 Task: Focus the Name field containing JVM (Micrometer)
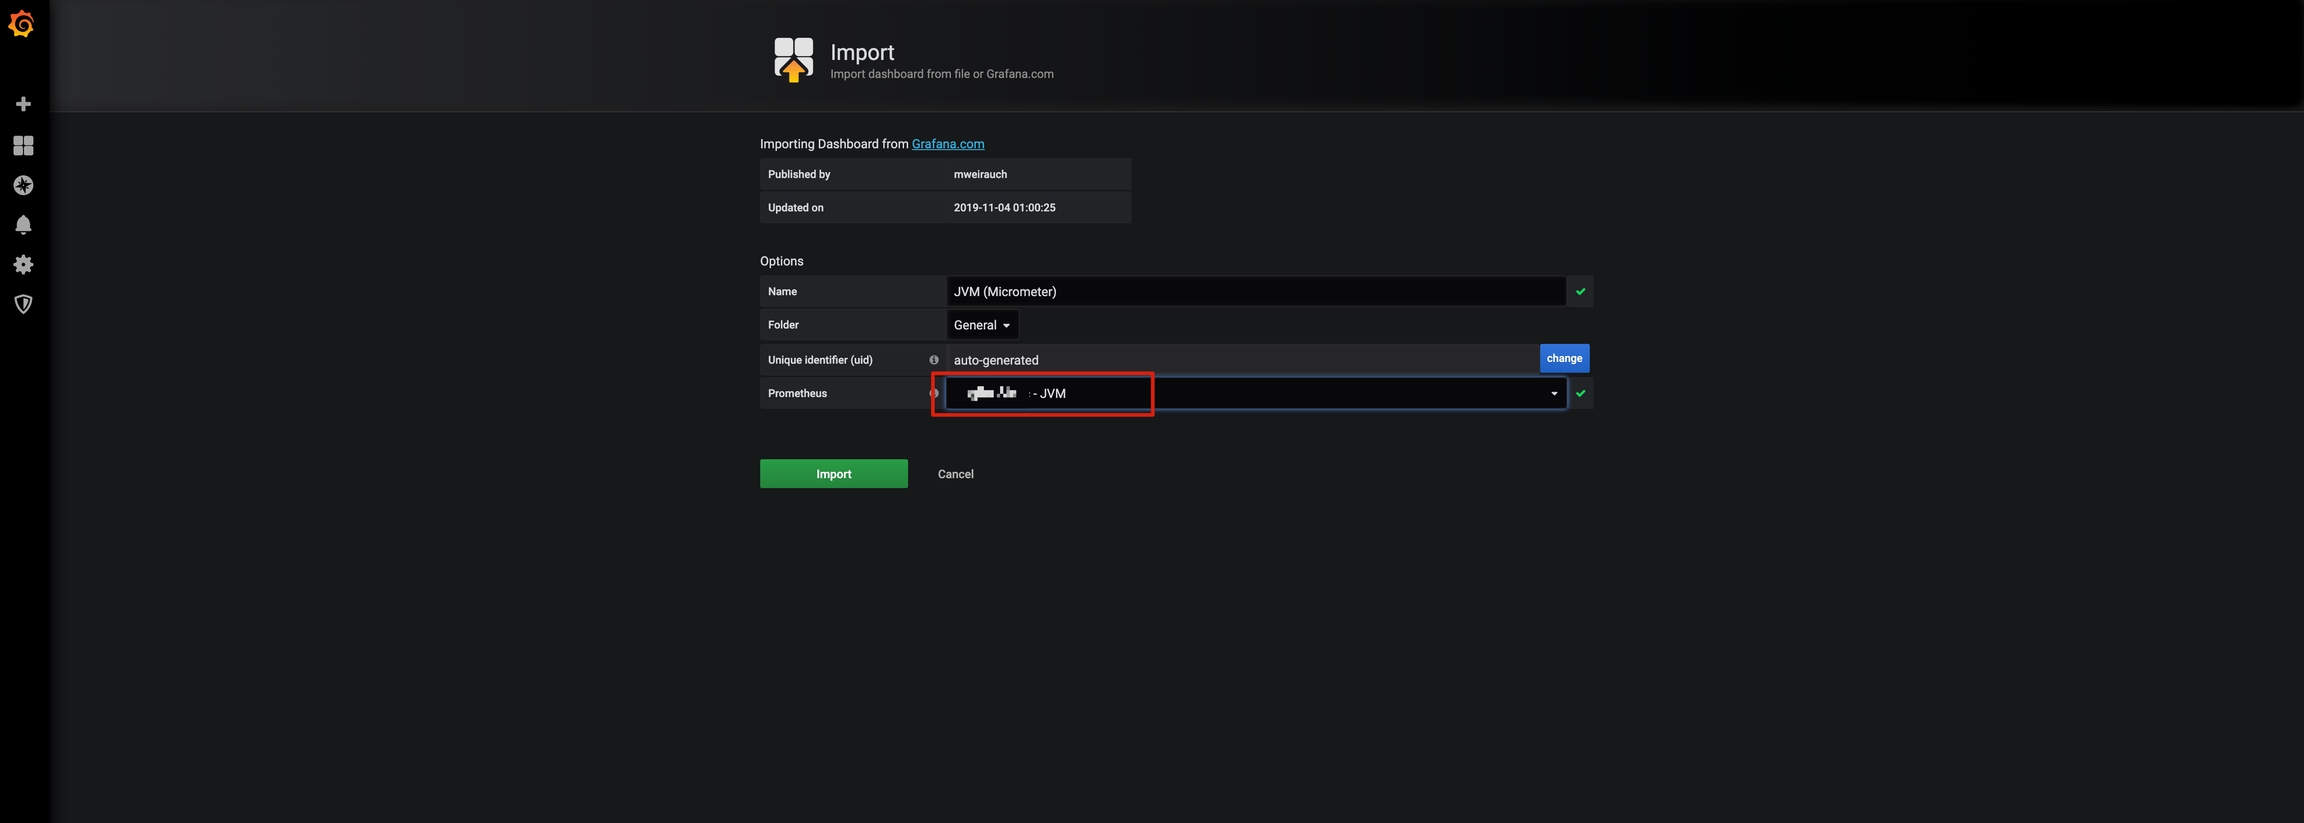pos(1255,292)
